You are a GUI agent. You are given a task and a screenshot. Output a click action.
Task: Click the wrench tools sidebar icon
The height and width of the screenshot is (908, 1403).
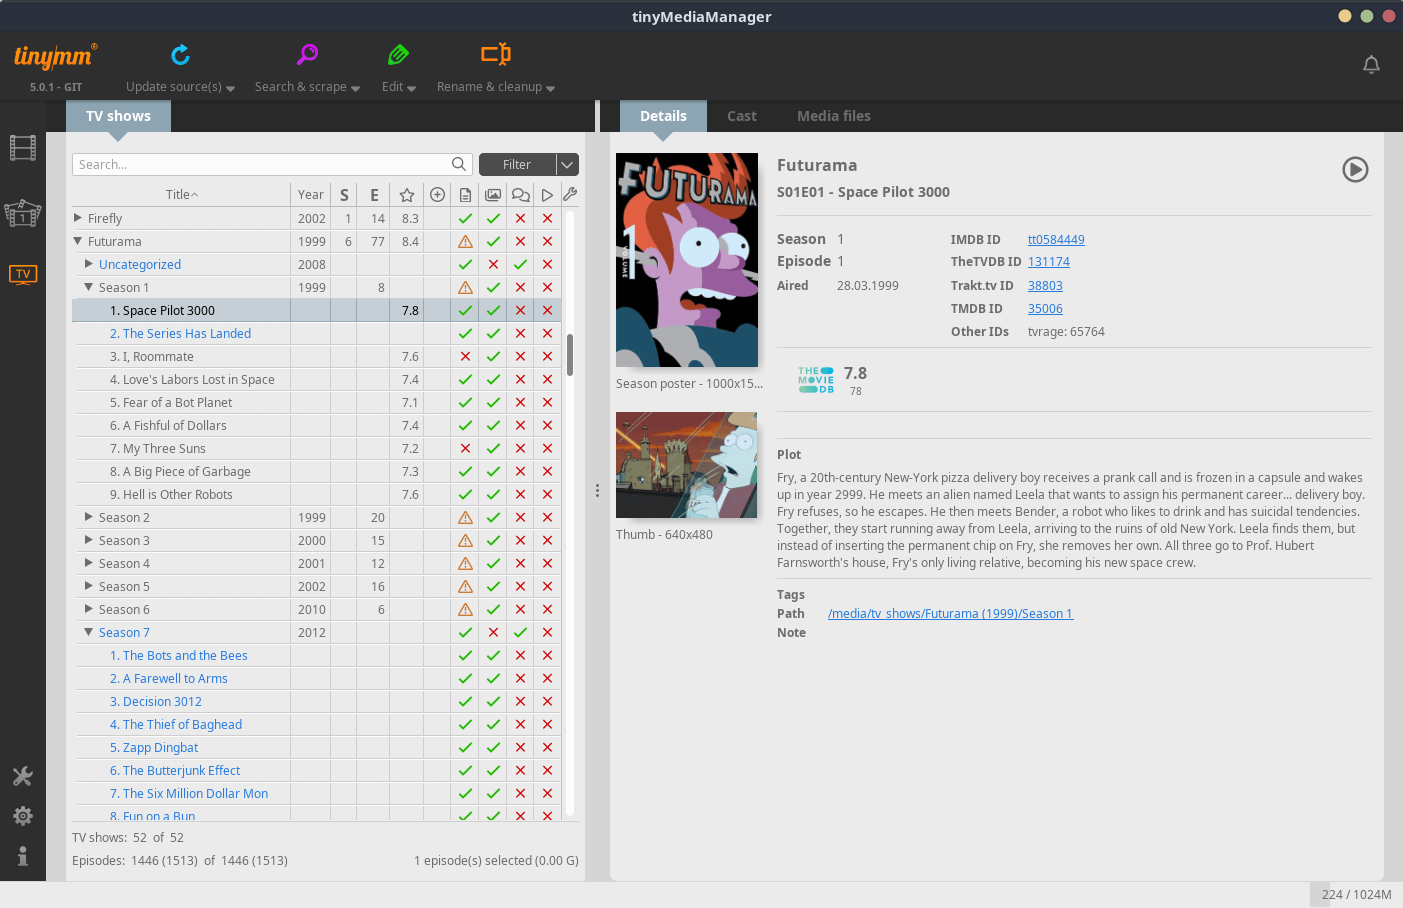(x=23, y=777)
